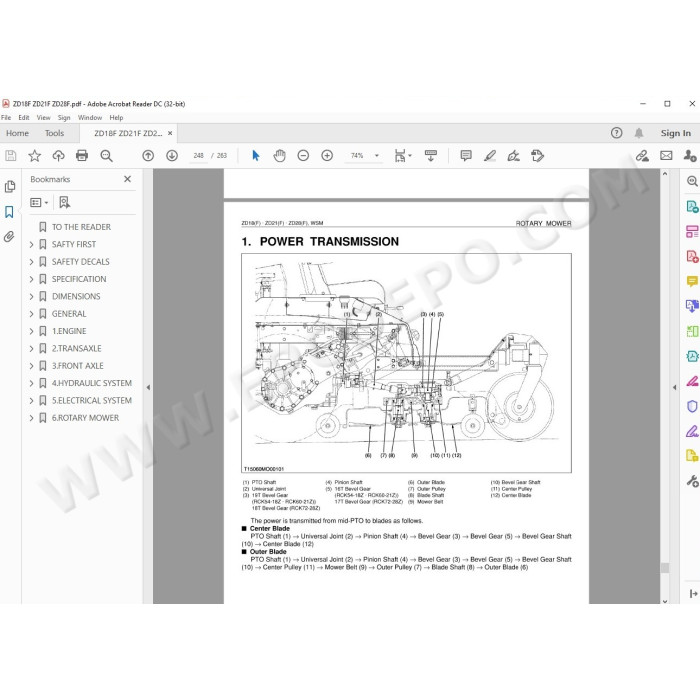Send file by email icon
700x700 pixels.
click(666, 155)
